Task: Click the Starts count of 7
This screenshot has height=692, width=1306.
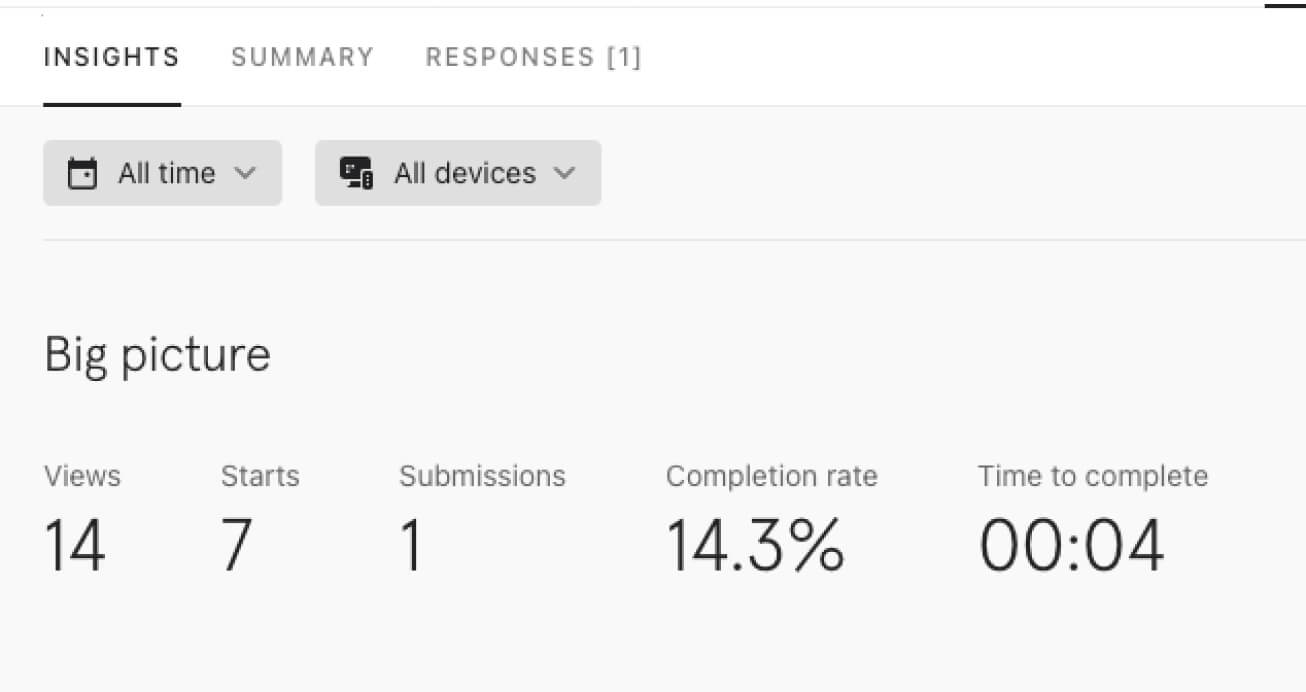Action: 237,546
